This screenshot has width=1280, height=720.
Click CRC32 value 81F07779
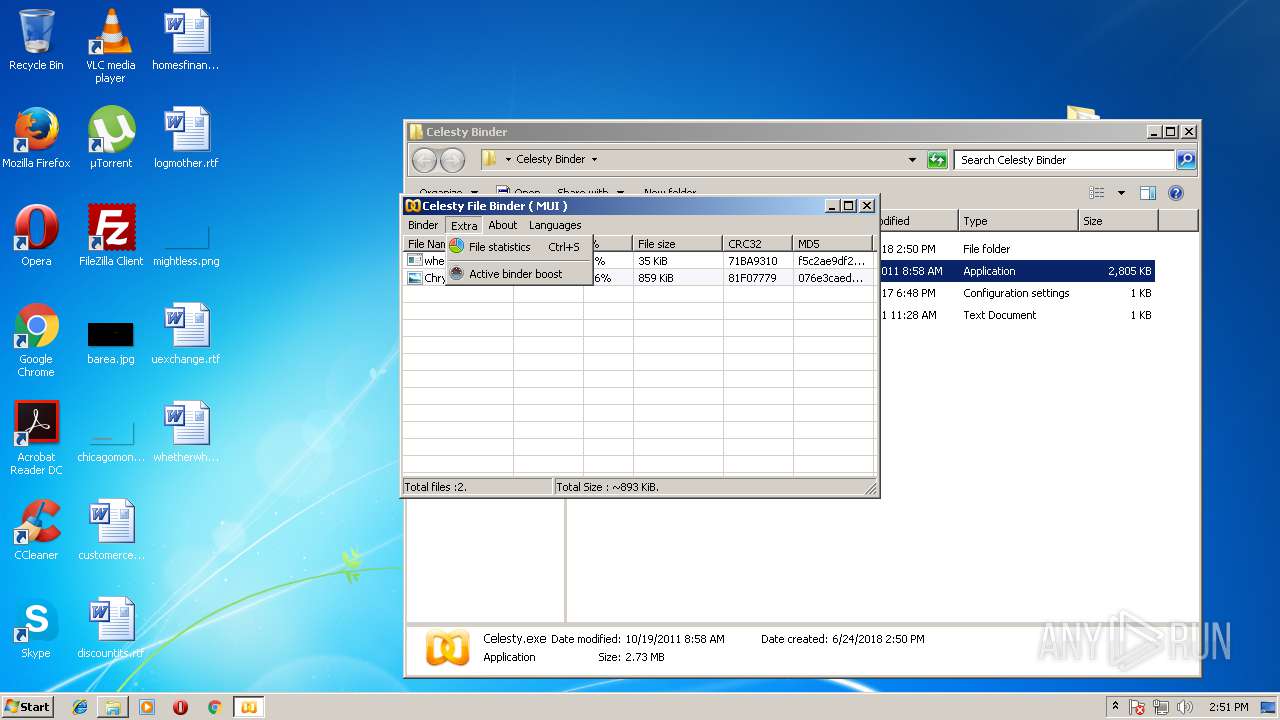coord(752,278)
